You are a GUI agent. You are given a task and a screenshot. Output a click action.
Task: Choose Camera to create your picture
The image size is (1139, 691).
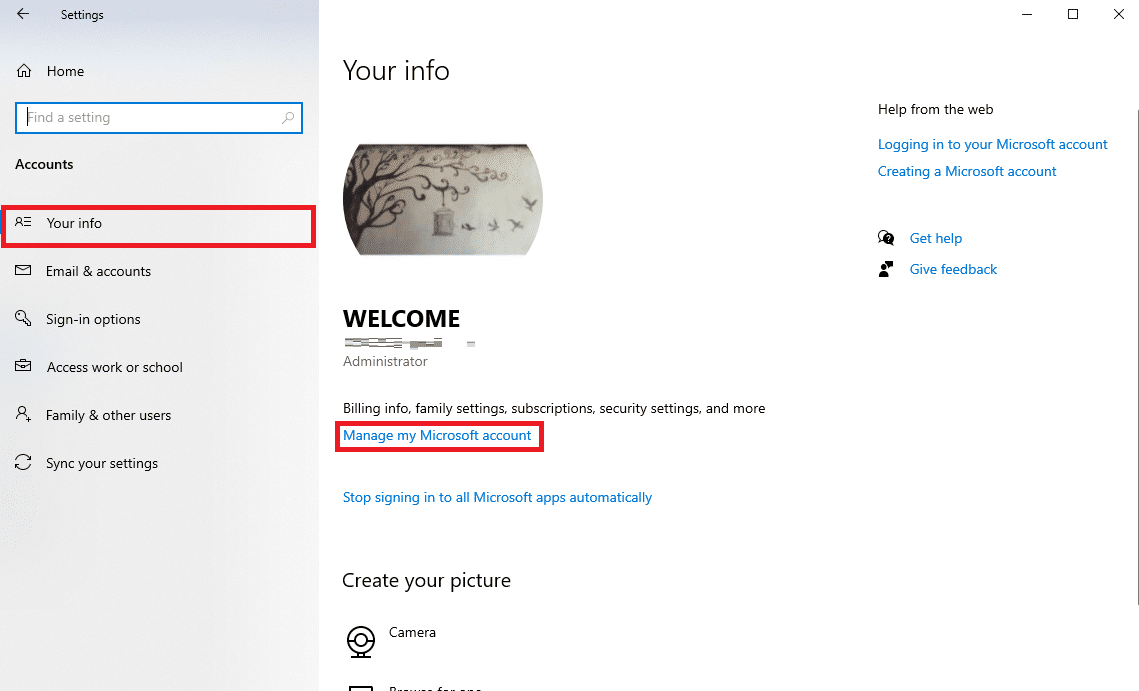pos(412,632)
